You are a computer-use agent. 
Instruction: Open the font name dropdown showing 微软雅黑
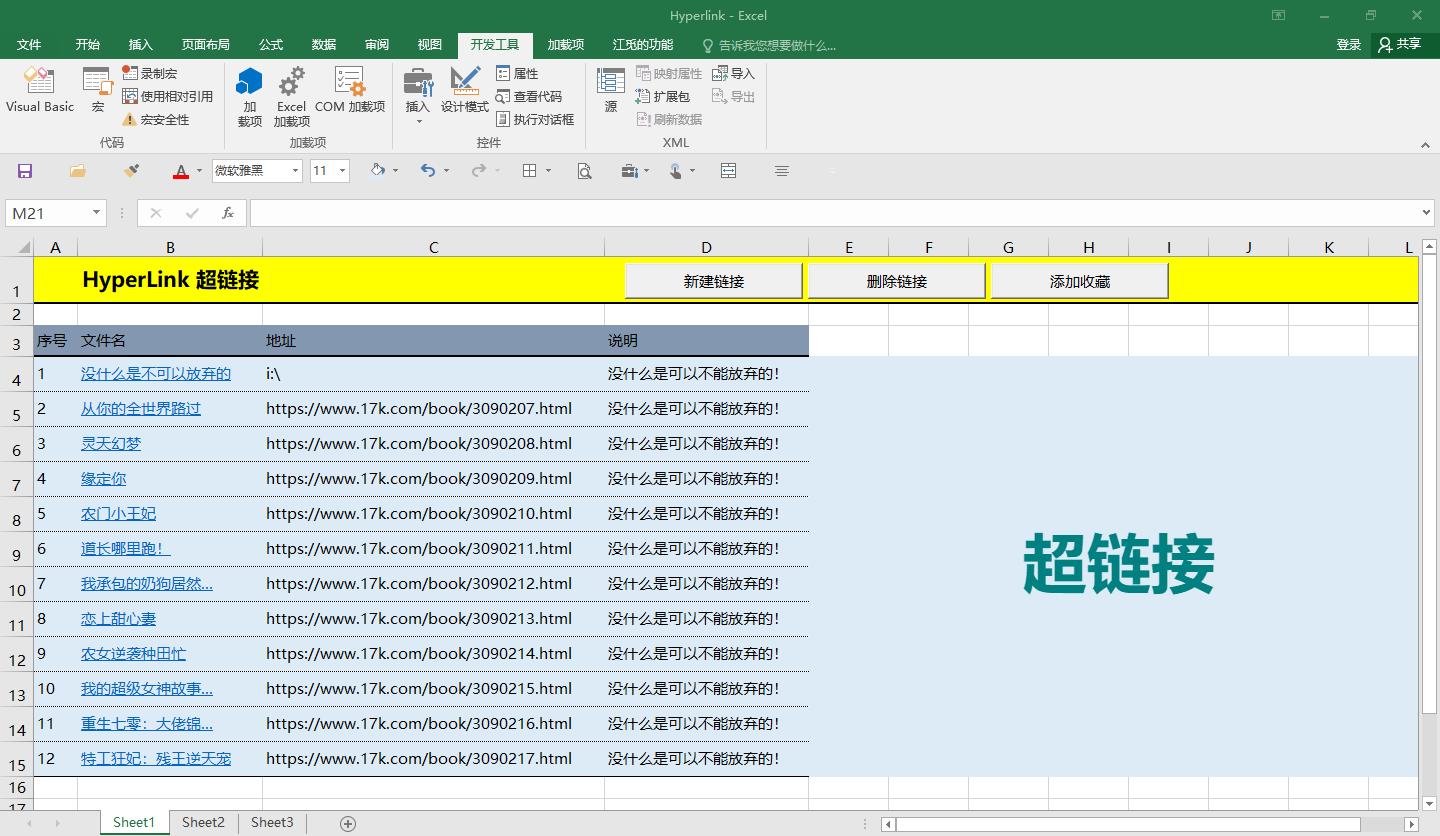point(293,170)
